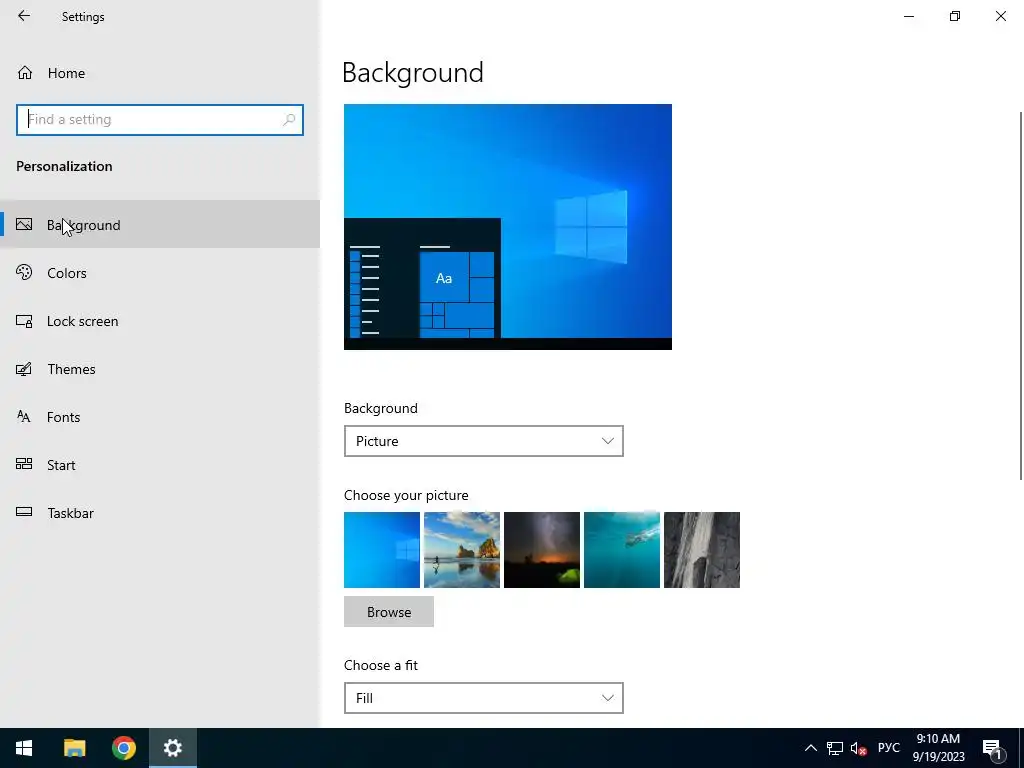Click the Settings gear taskbar icon
The height and width of the screenshot is (768, 1024).
coord(173,748)
